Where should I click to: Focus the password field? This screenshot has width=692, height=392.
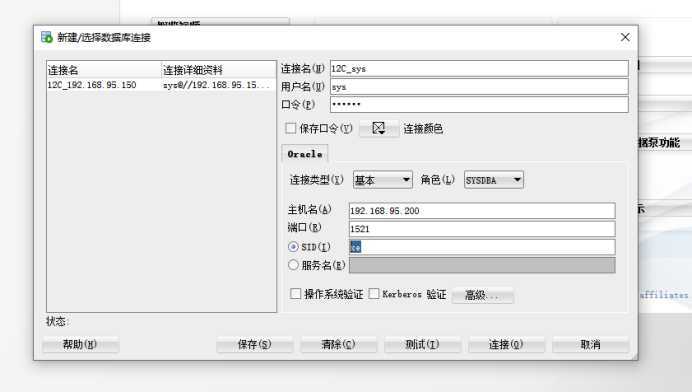479,105
